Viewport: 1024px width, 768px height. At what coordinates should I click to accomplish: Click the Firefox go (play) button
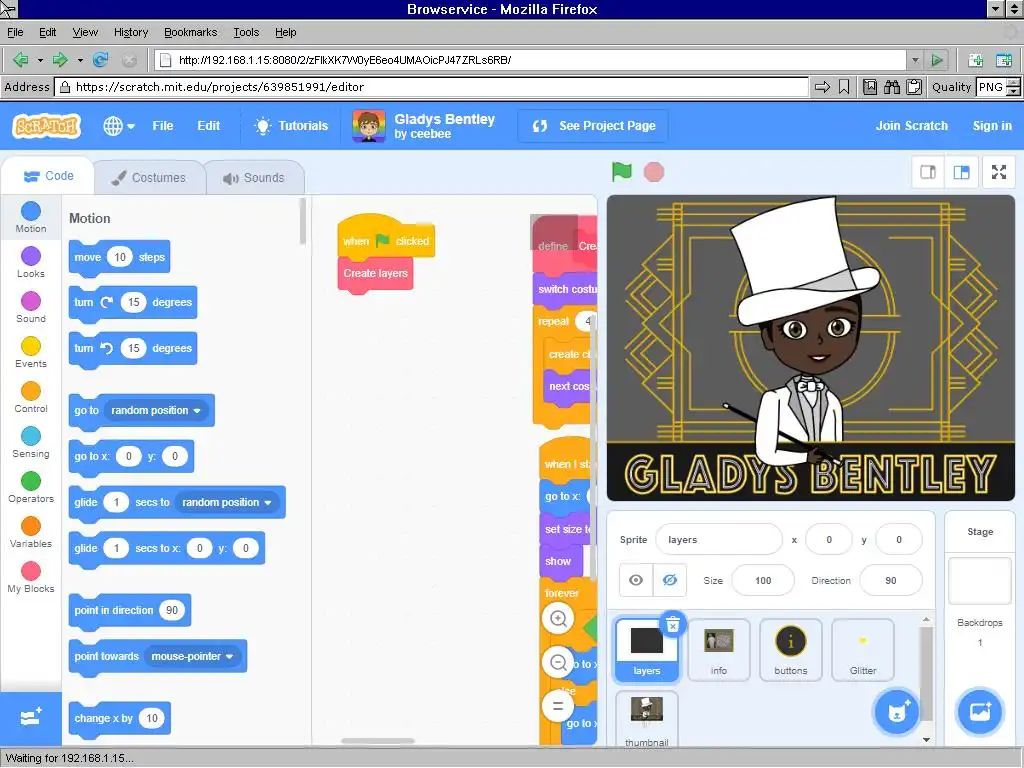point(937,60)
